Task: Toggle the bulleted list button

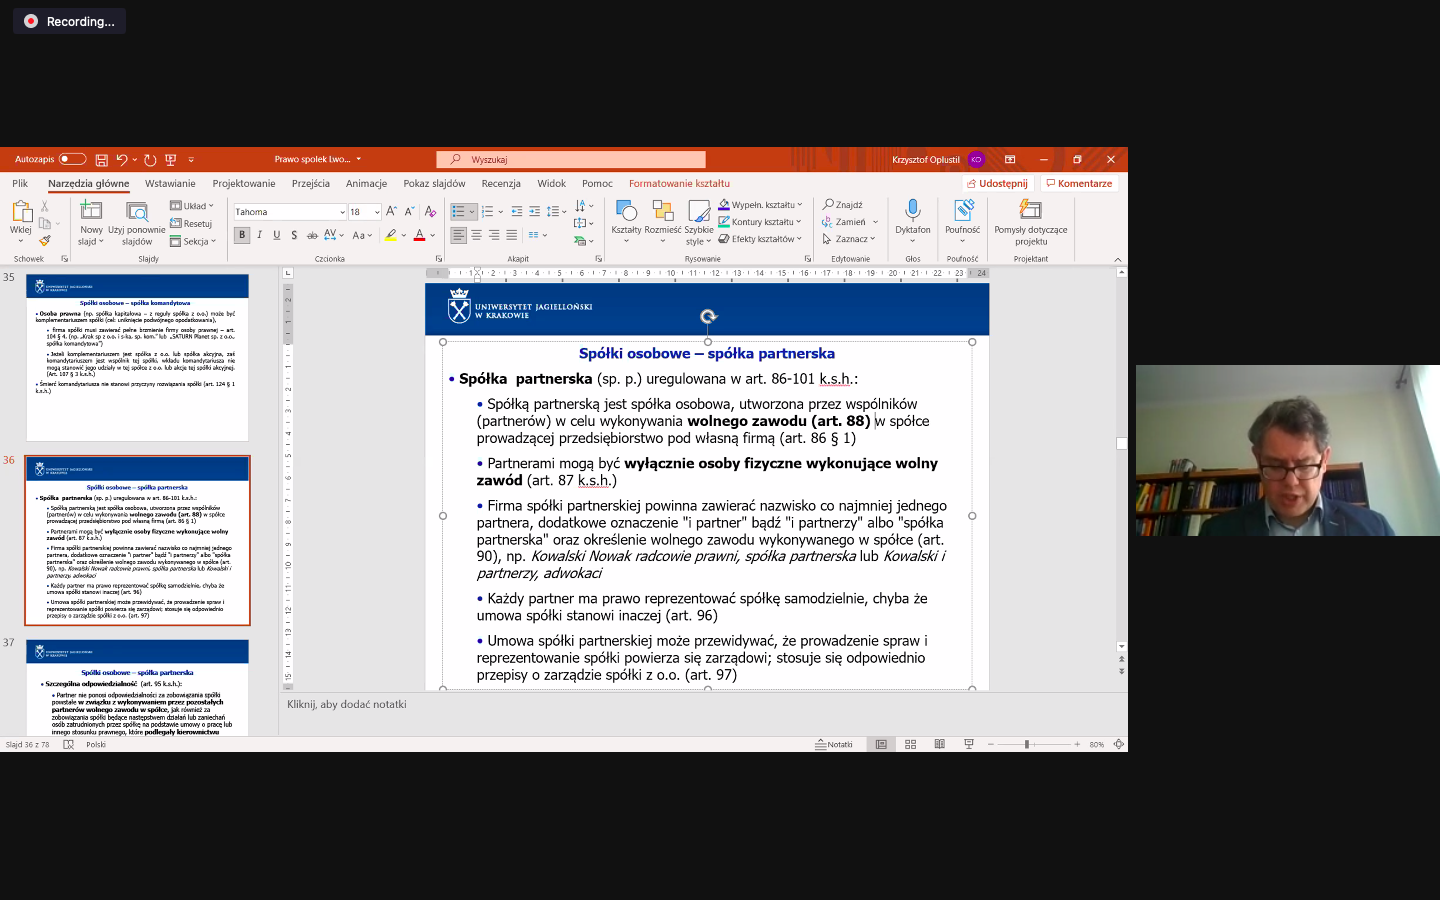Action: tap(458, 211)
